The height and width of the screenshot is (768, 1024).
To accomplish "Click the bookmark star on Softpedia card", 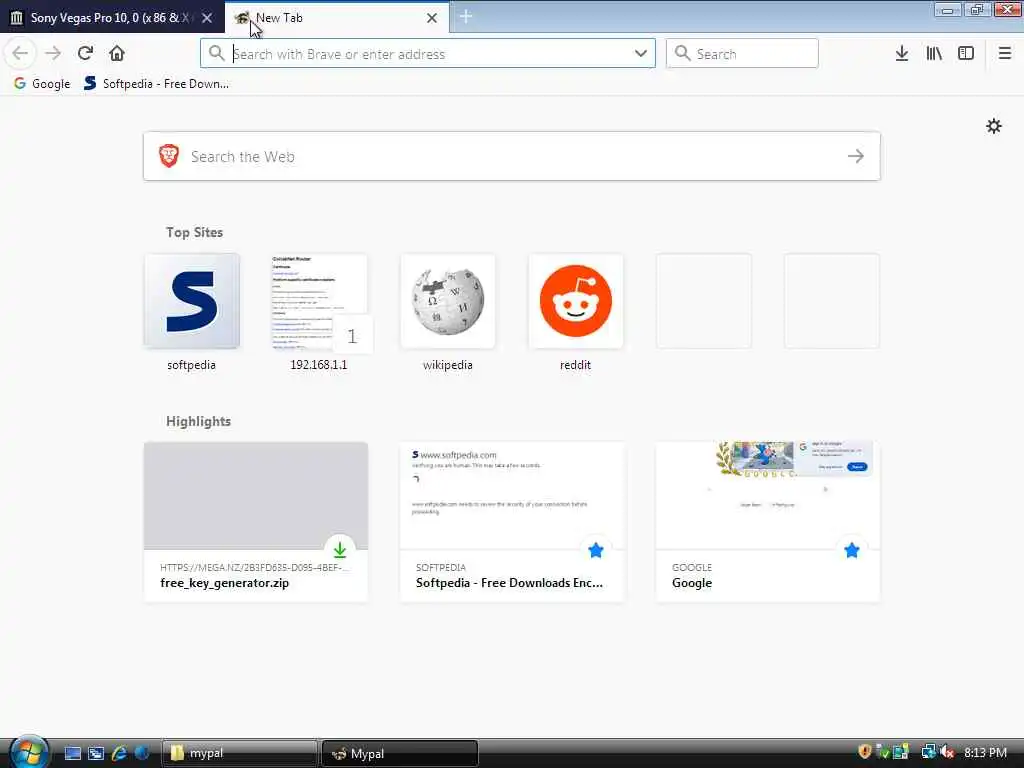I will (x=596, y=550).
